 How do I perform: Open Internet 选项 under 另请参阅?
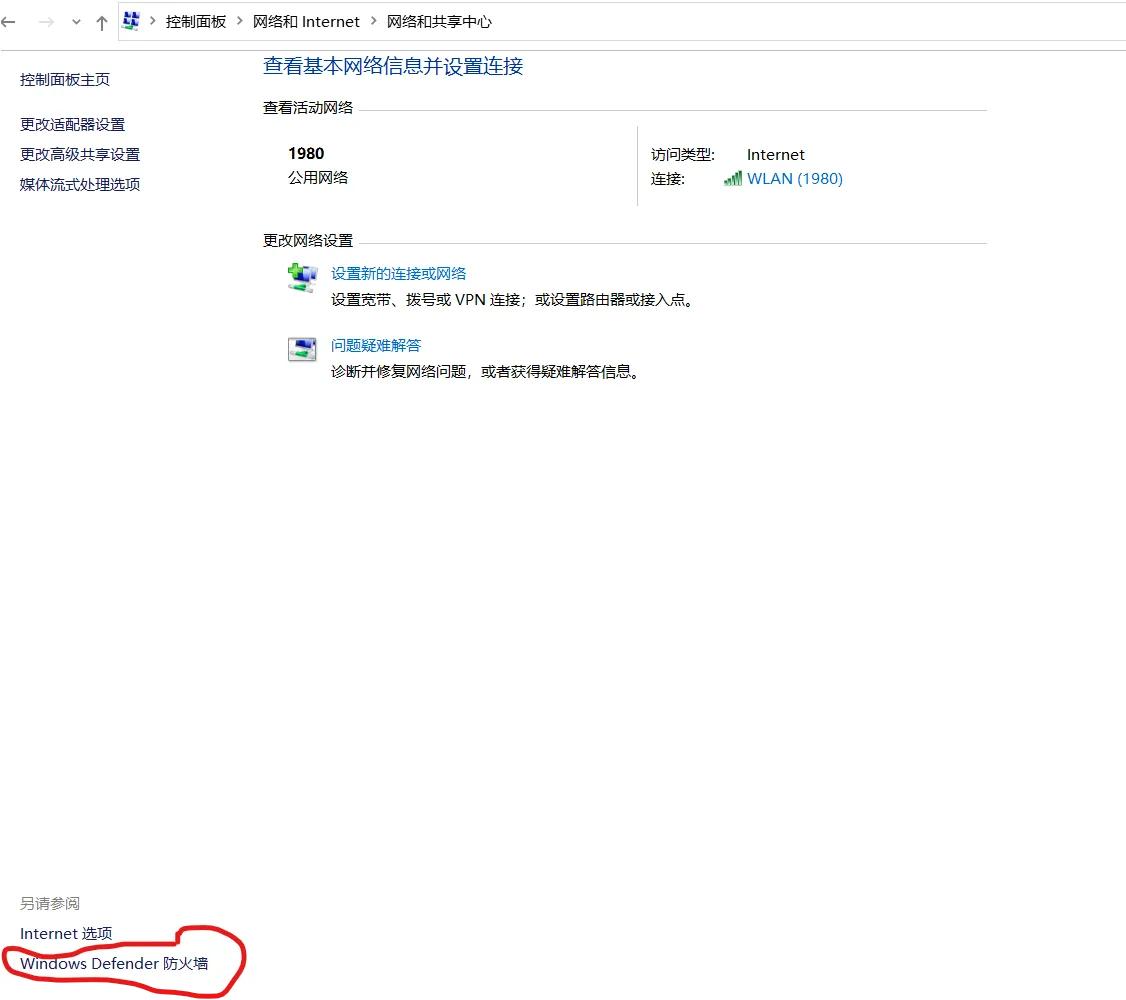[x=66, y=934]
